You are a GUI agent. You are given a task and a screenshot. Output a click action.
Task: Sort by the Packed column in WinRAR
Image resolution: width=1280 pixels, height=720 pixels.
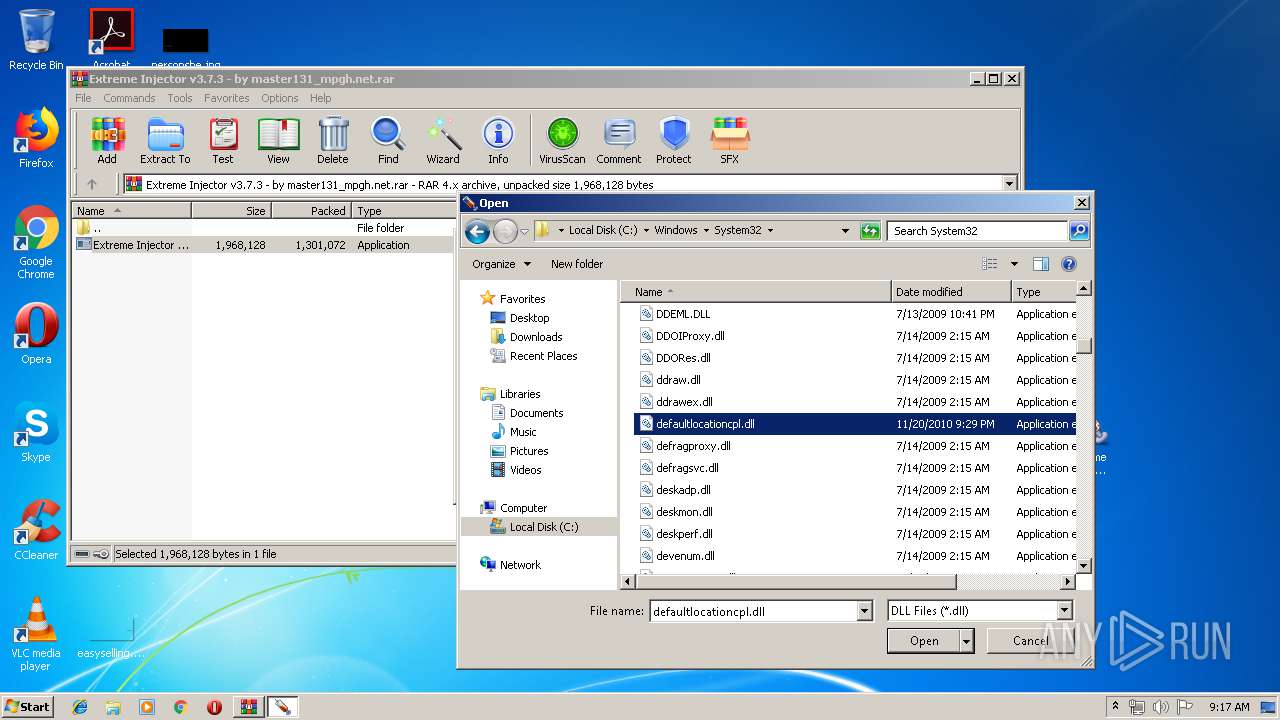pyautogui.click(x=311, y=211)
